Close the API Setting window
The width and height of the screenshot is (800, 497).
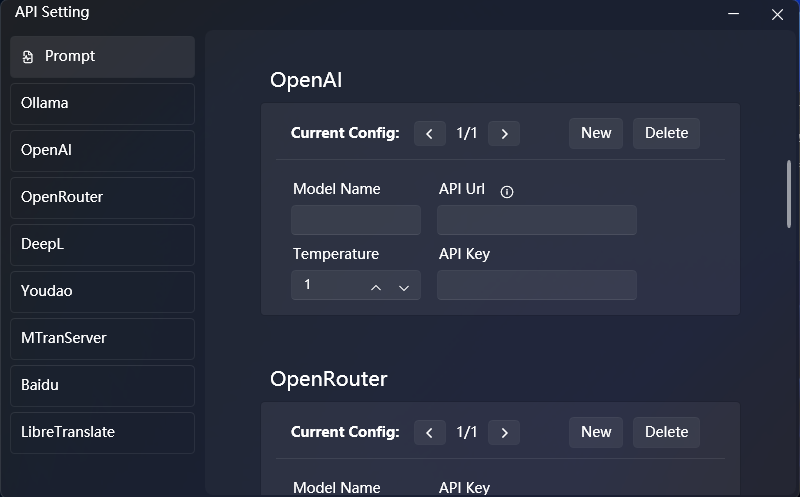pyautogui.click(x=777, y=14)
